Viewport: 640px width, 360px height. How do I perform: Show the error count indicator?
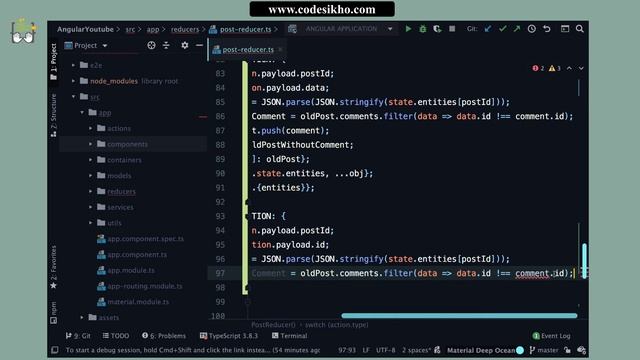[538, 68]
